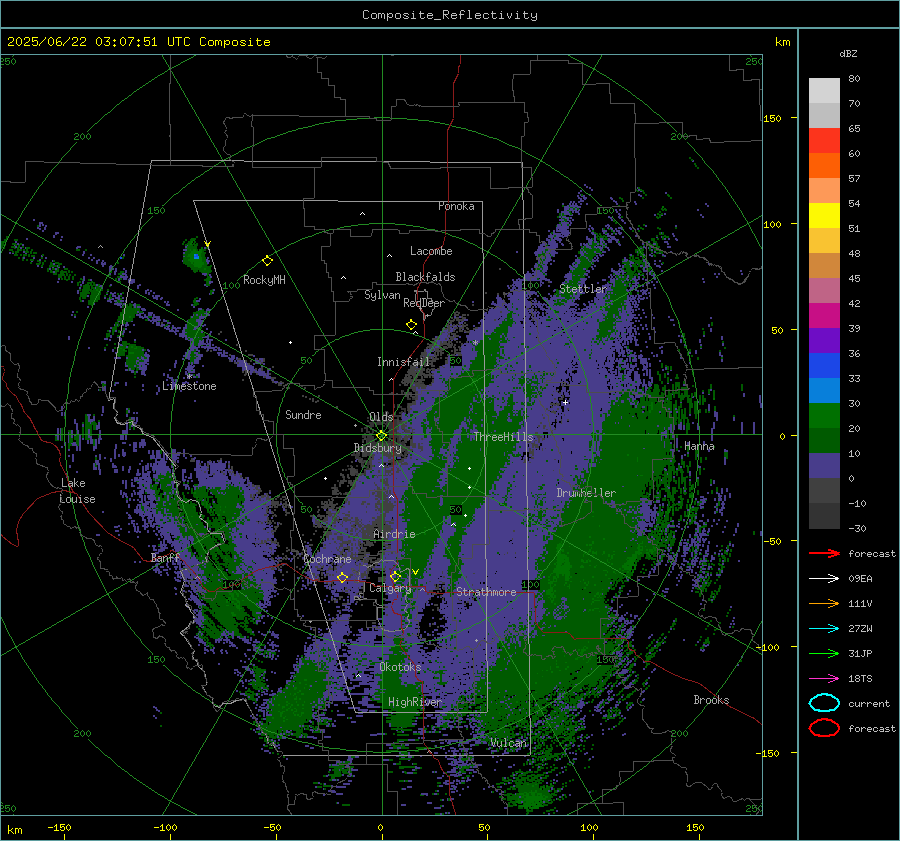Click the Sundre label
The width and height of the screenshot is (900, 841).
pos(303,414)
